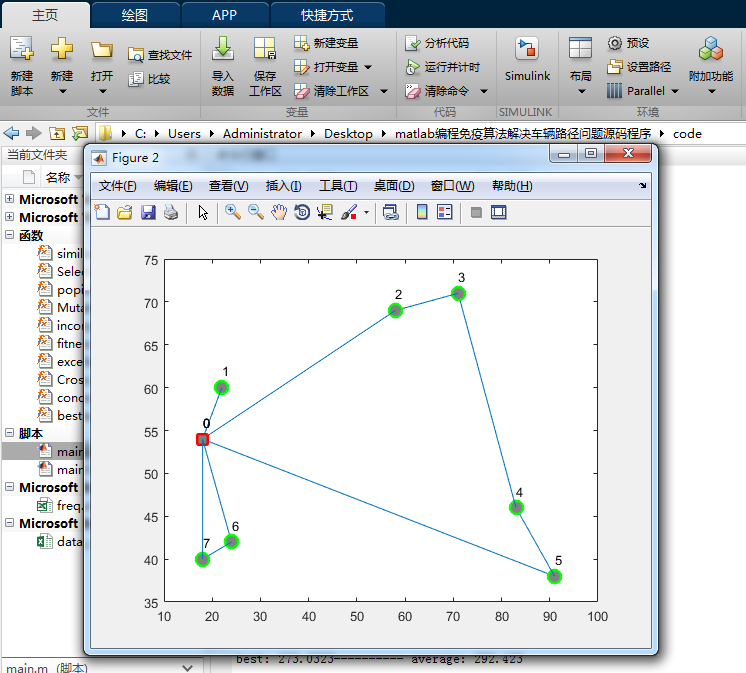Select the Edit Plot arrow tool
746x673 pixels.
click(203, 212)
